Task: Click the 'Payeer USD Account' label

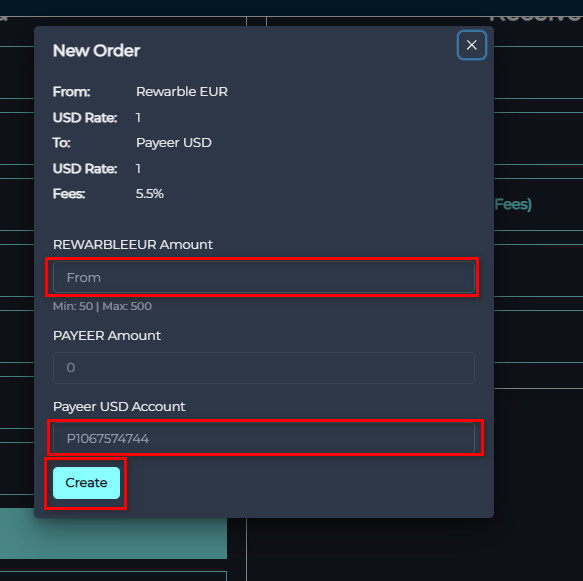Action: point(119,407)
